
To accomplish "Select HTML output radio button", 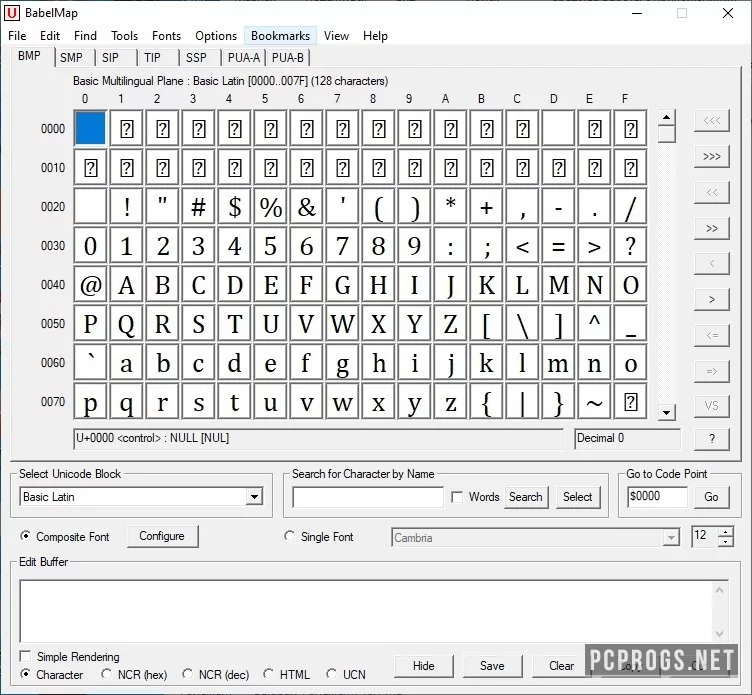I will coord(269,674).
